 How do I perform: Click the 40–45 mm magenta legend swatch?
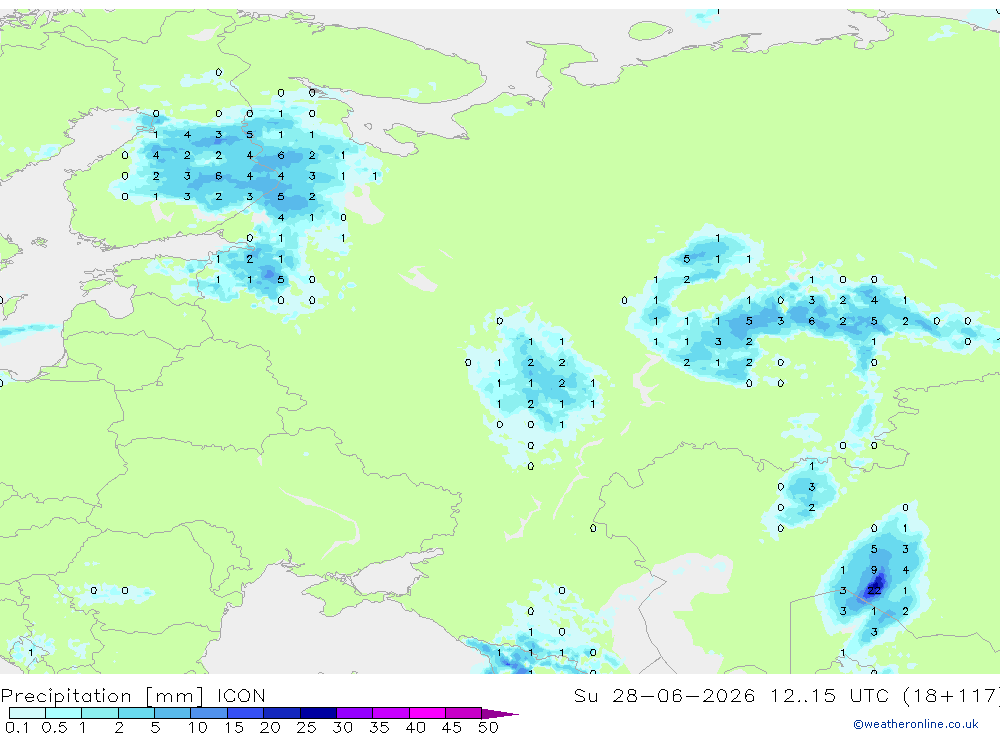(427, 713)
